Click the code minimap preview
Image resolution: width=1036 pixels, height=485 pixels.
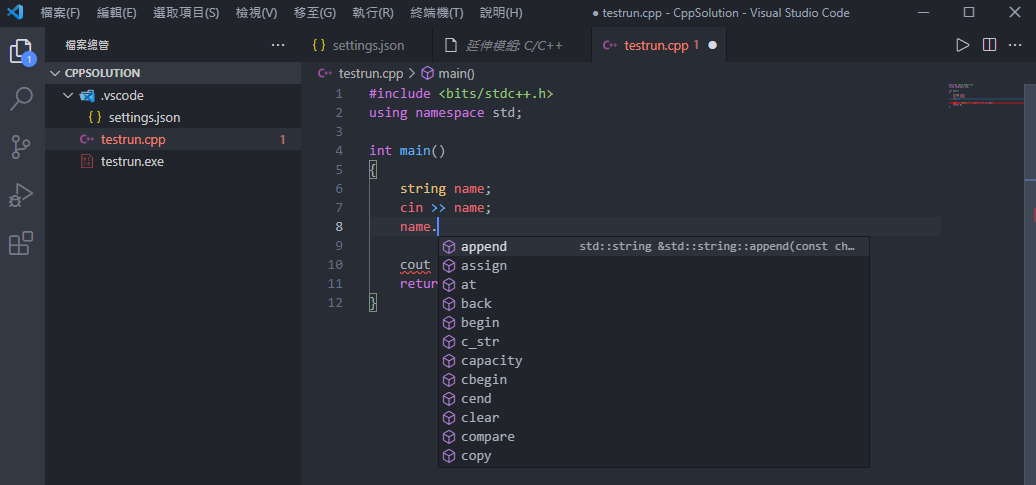(x=985, y=95)
